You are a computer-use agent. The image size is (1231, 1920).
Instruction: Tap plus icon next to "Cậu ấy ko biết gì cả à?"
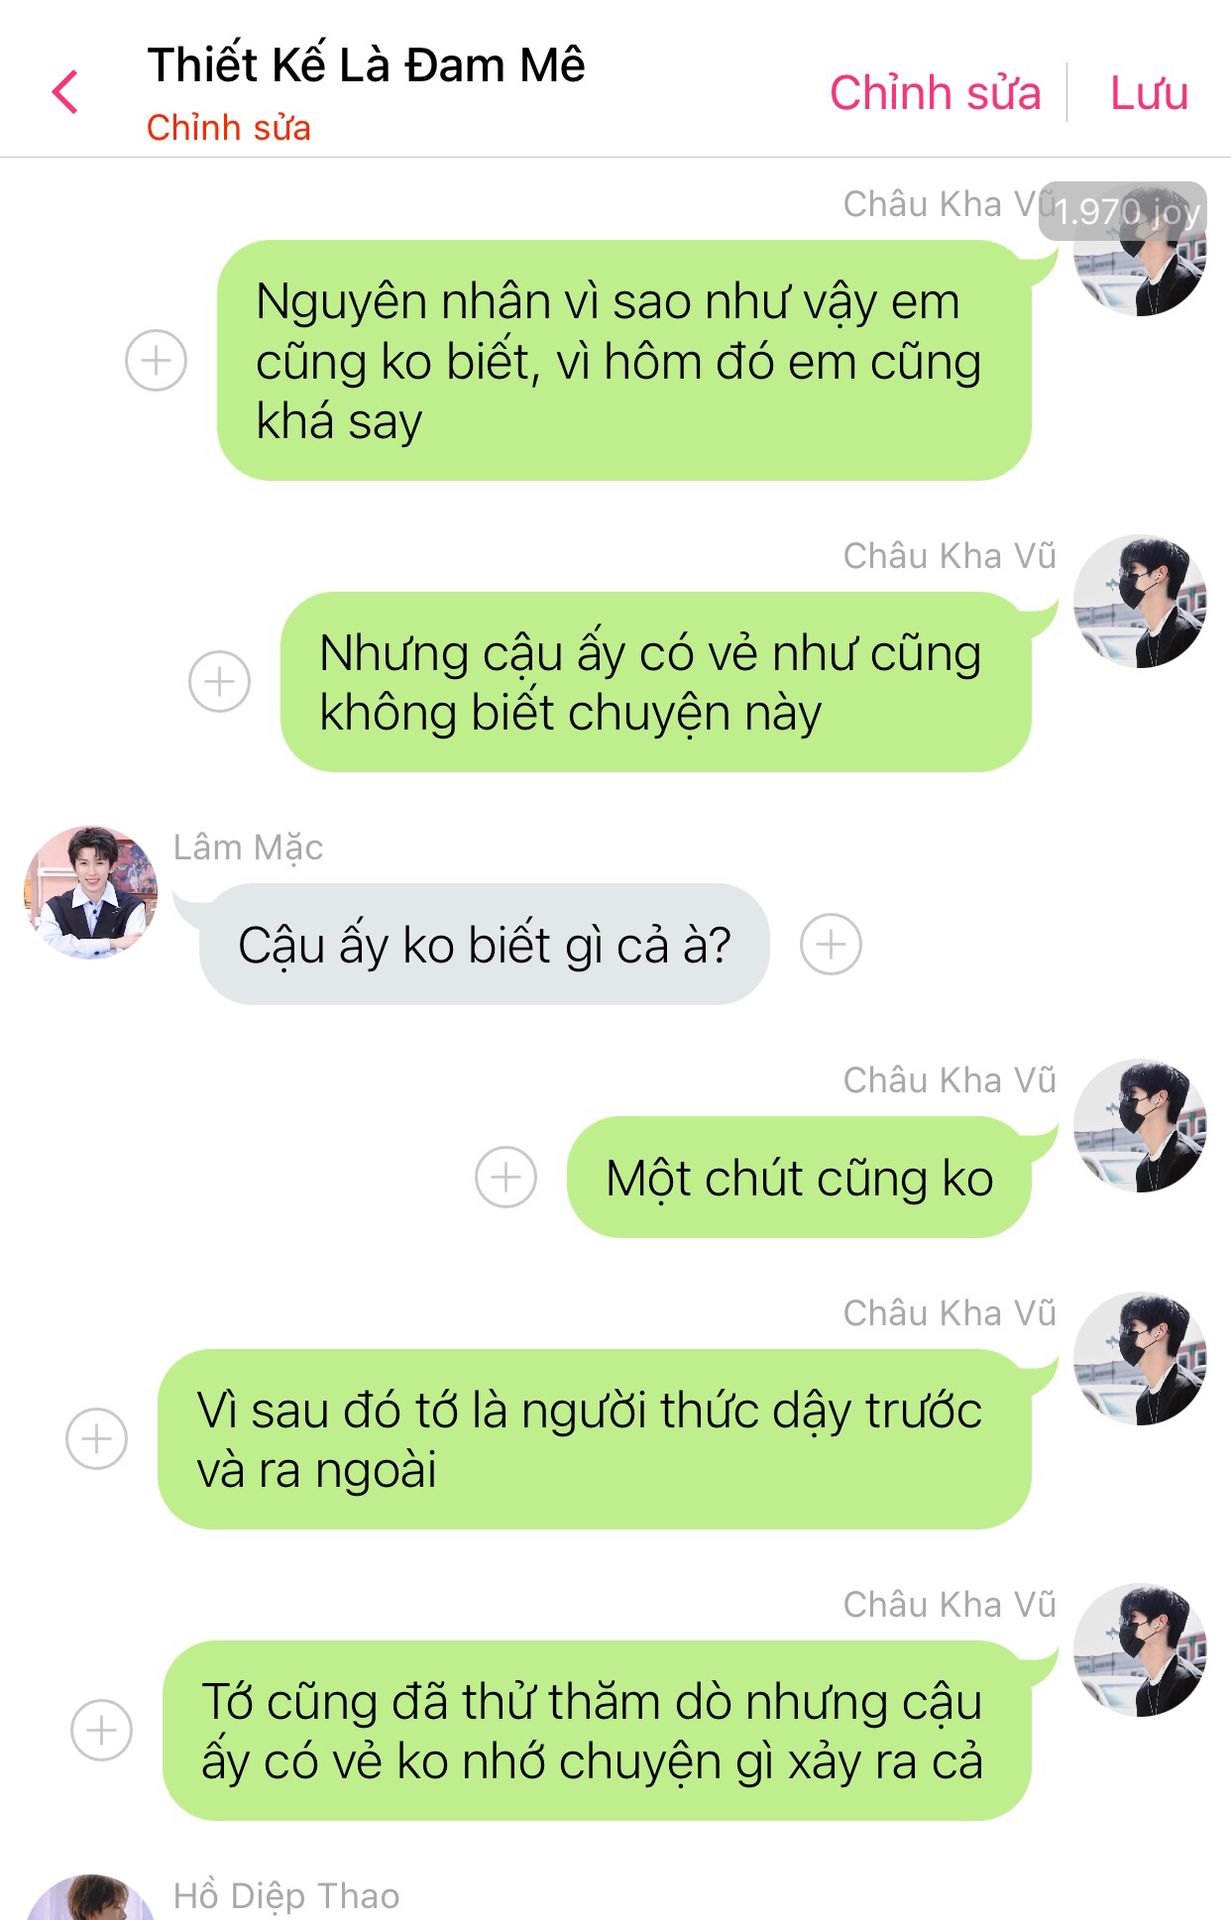pyautogui.click(x=831, y=944)
